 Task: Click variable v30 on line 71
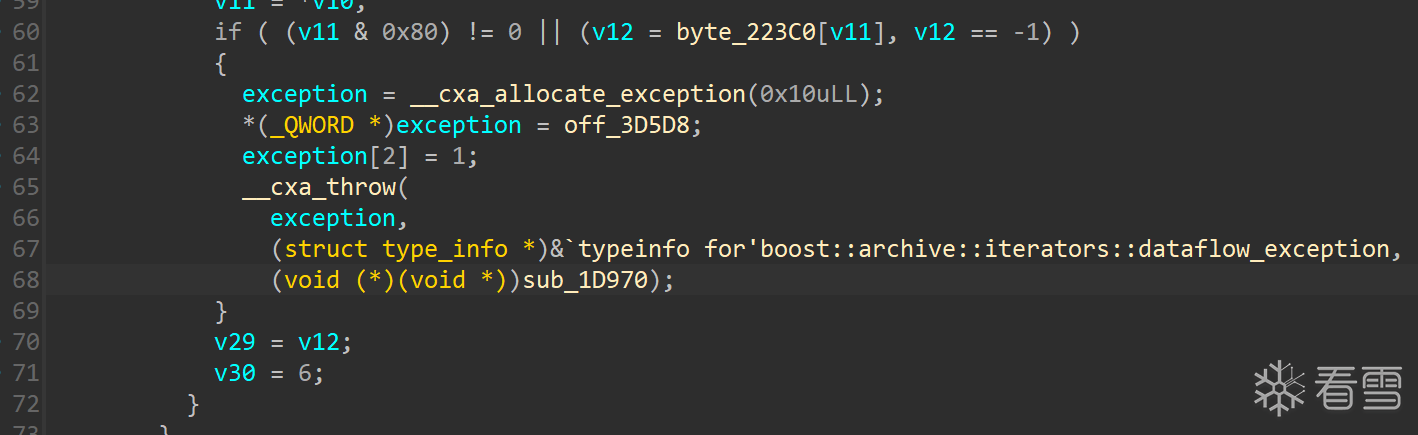235,373
